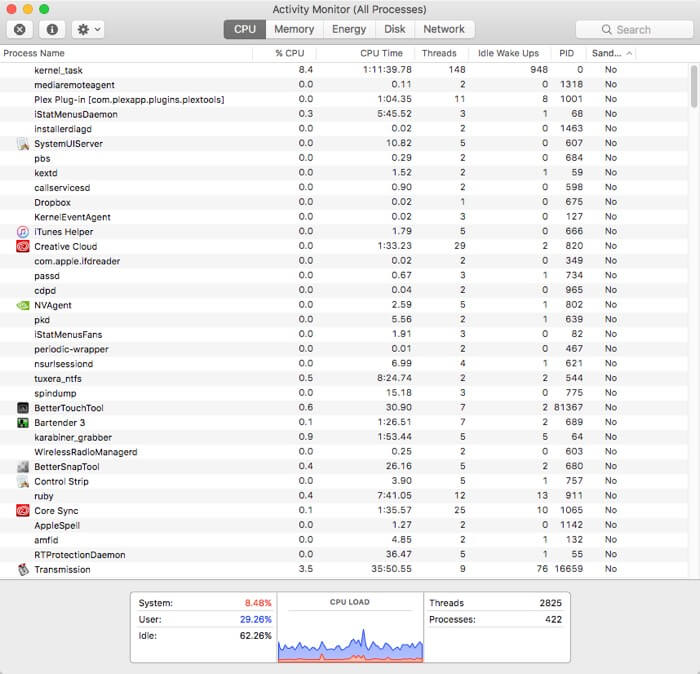Select the pkd process row
Image resolution: width=700 pixels, height=674 pixels.
344,320
